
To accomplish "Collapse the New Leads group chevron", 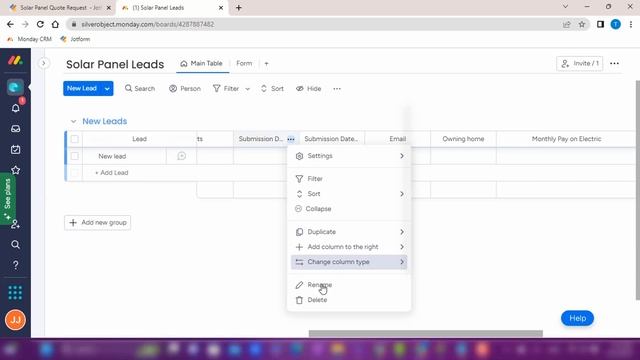I will click(73, 121).
